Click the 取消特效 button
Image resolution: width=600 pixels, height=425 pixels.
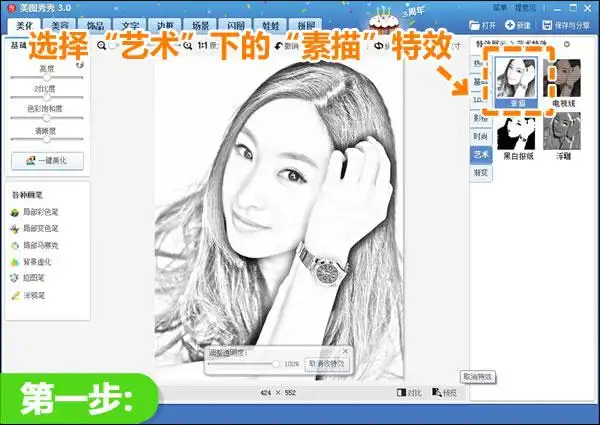coord(477,377)
